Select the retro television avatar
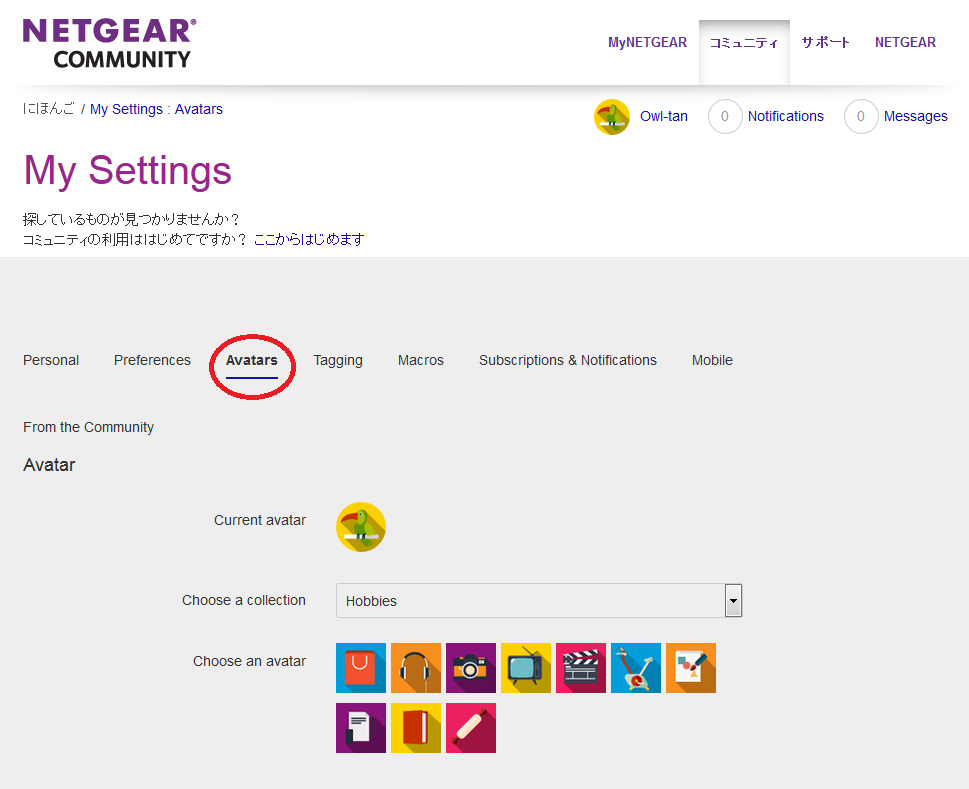 (526, 668)
